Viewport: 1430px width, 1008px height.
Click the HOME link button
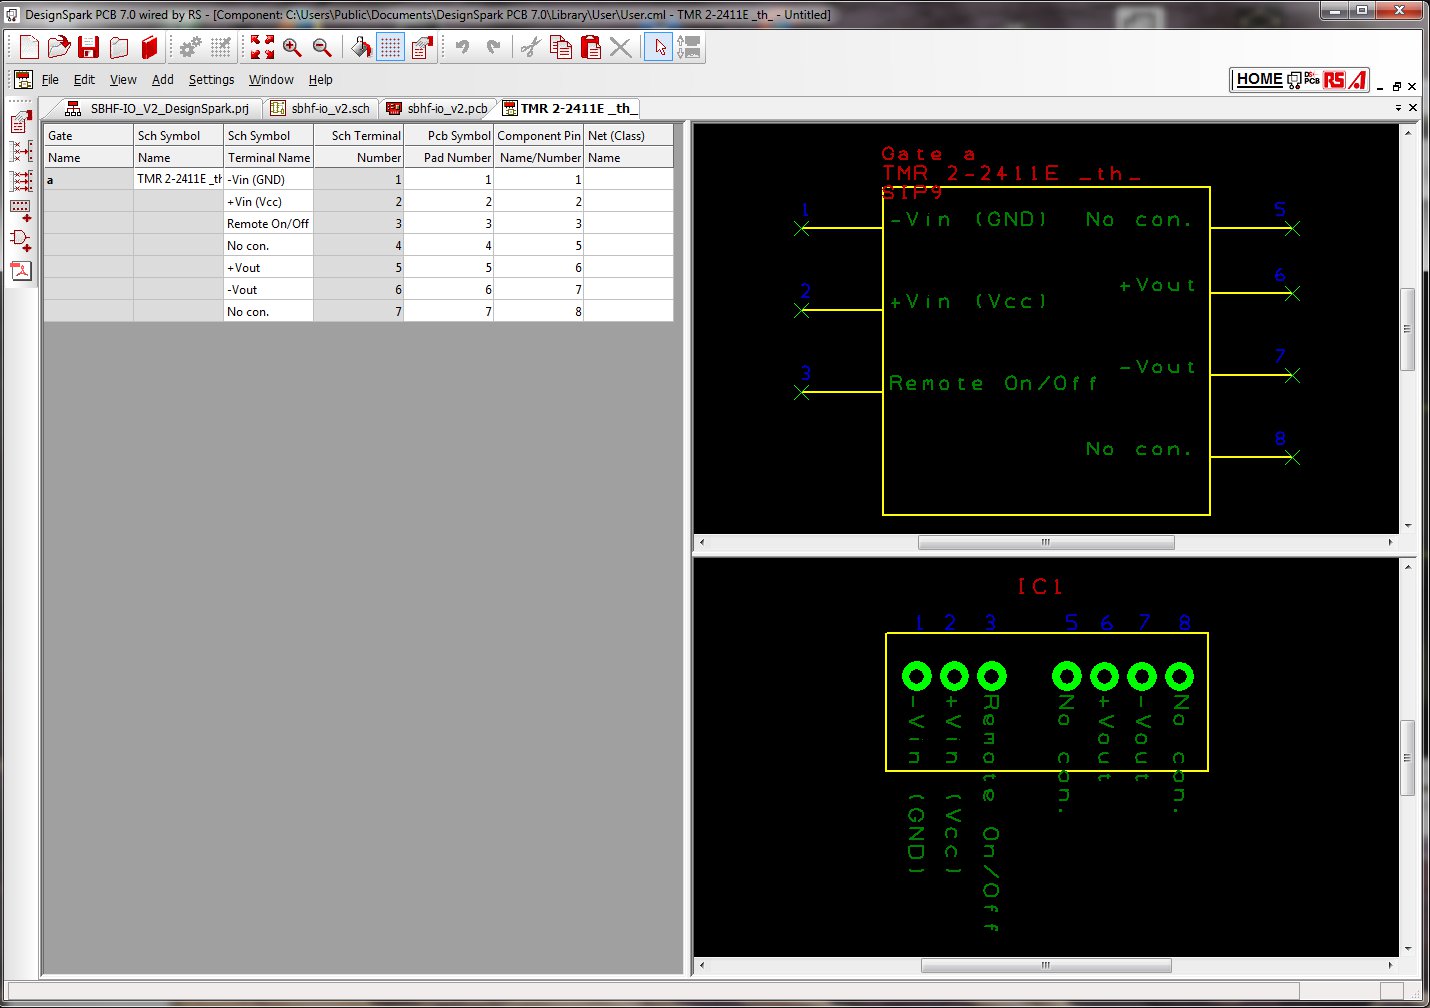pyautogui.click(x=1259, y=79)
